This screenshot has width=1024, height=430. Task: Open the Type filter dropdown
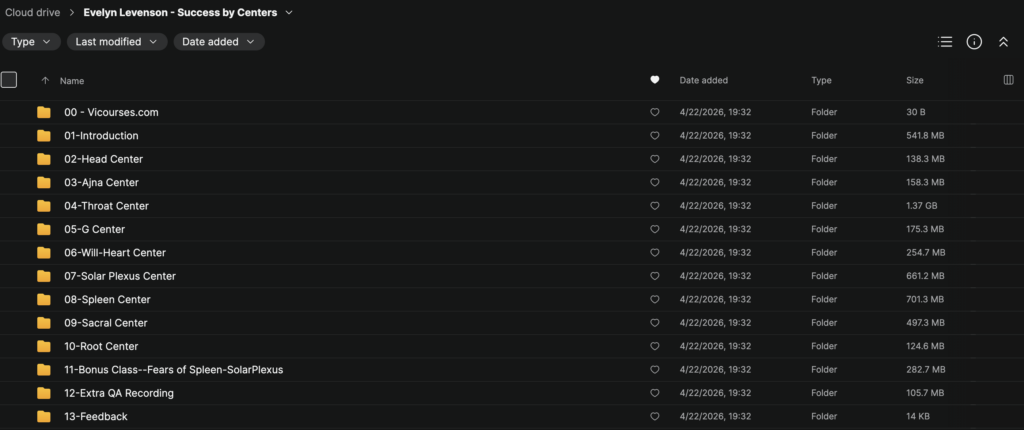click(31, 42)
